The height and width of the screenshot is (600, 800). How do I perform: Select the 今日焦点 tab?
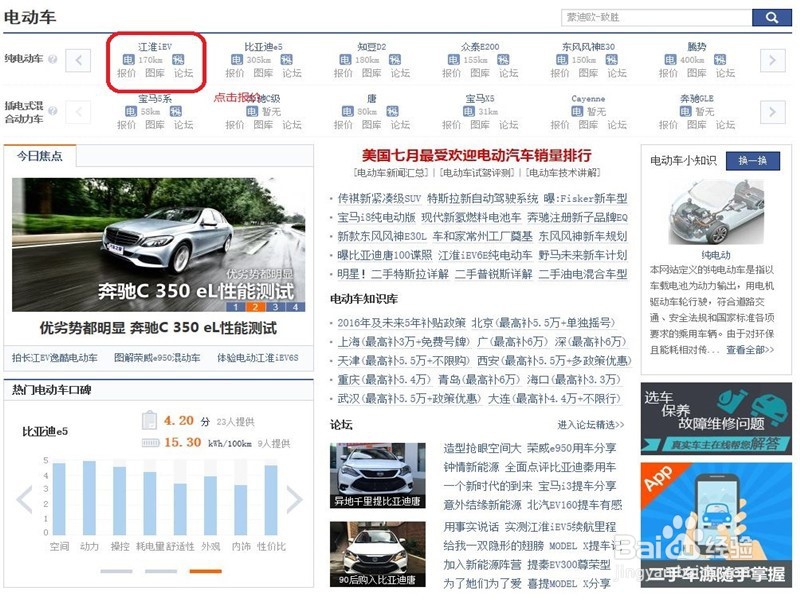click(40, 156)
